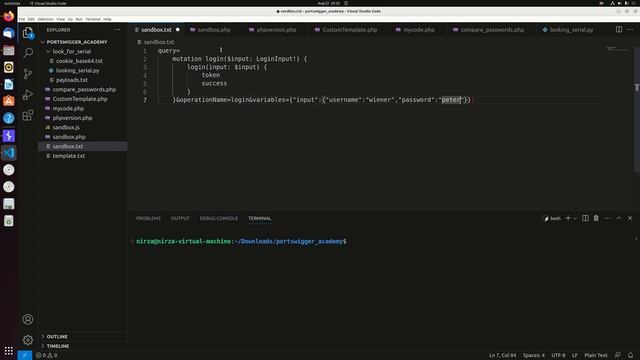Change language mode Plain Text
Viewport: 640px width, 360px height.
[596, 356]
